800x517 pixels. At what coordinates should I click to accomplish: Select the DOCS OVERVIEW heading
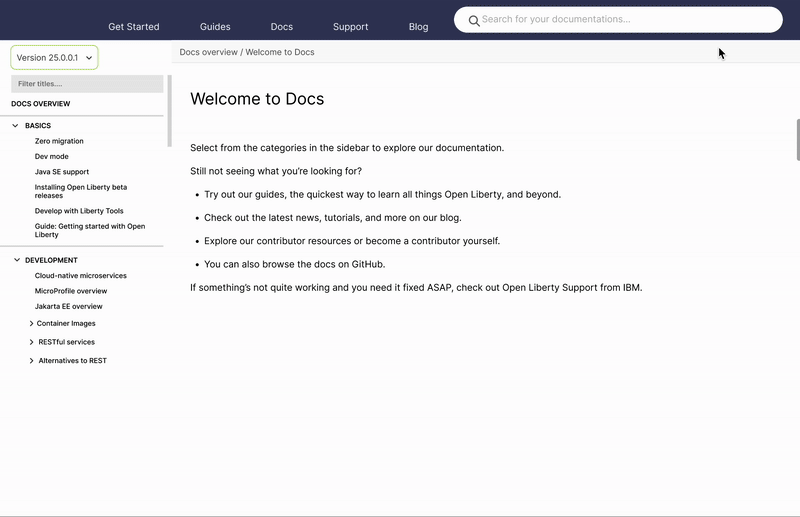(x=41, y=104)
